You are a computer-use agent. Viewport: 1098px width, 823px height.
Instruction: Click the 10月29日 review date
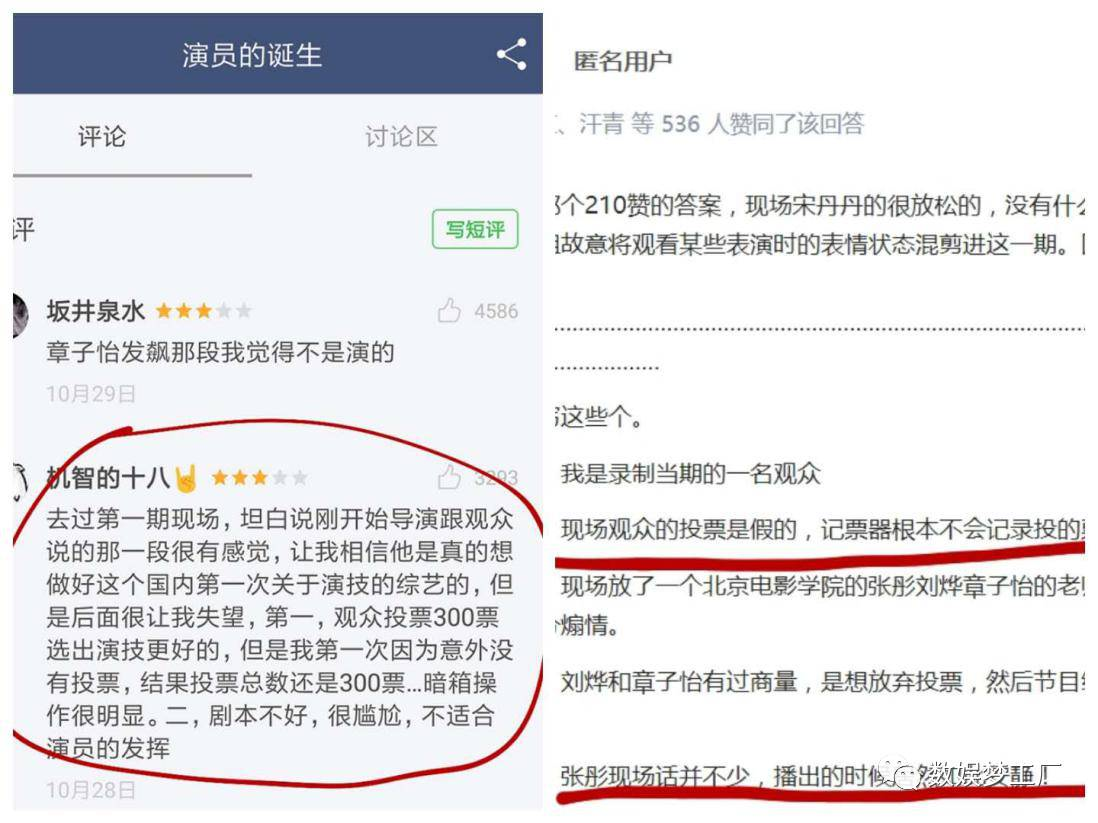(x=91, y=394)
